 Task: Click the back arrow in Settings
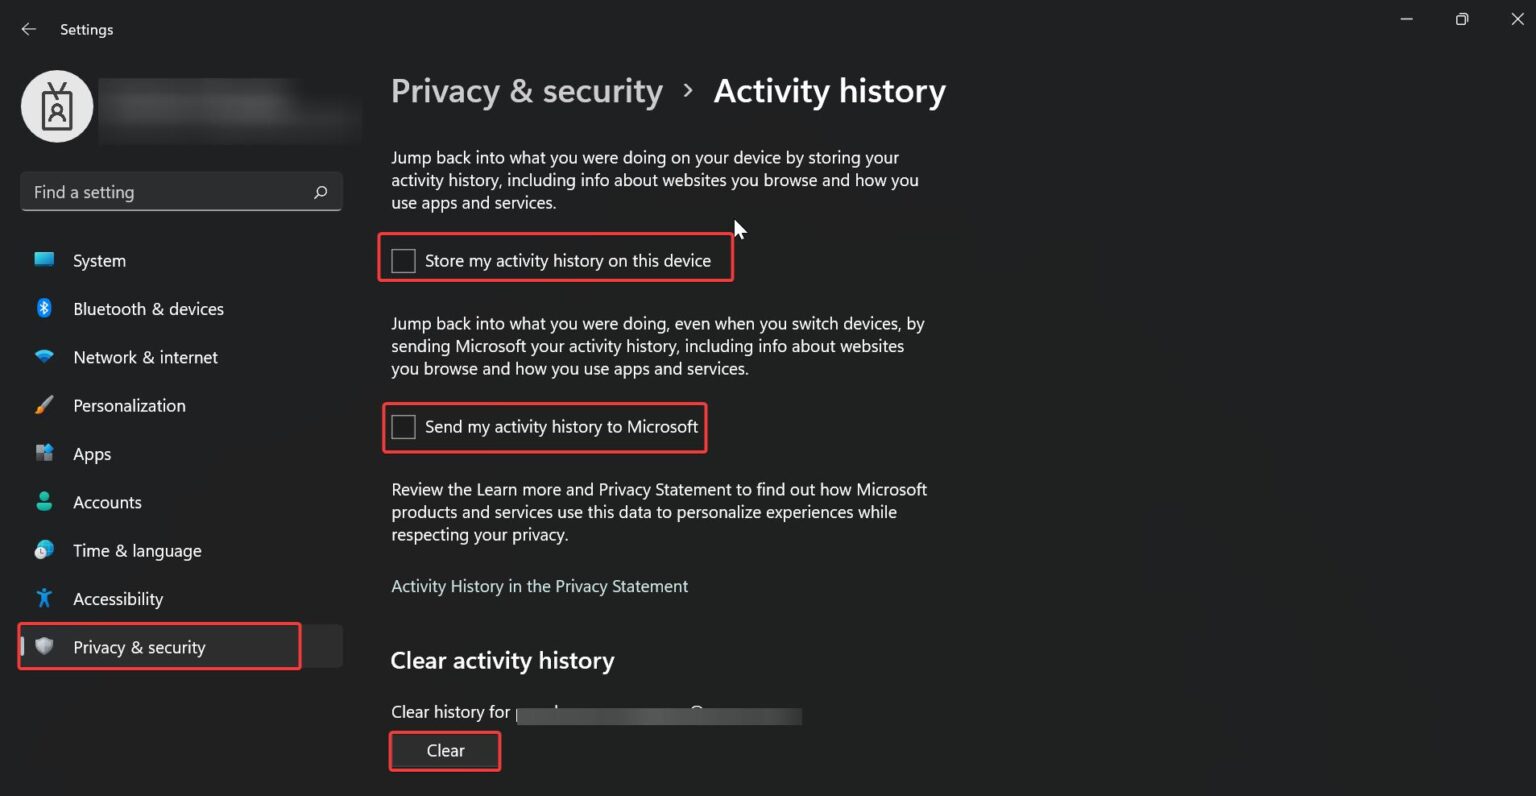pos(29,29)
